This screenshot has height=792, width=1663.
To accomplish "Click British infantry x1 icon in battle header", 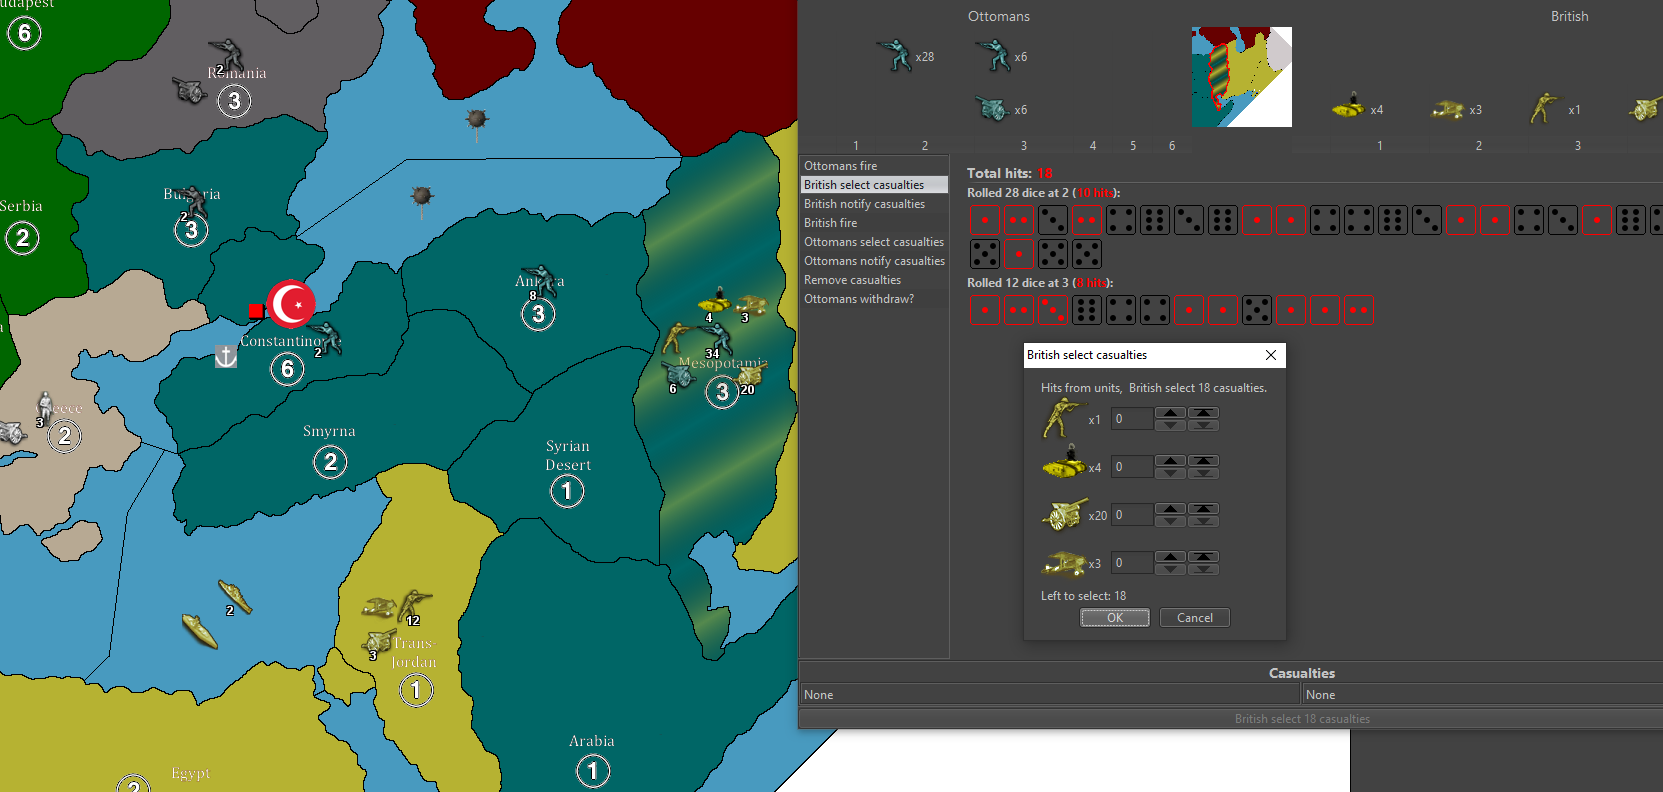I will click(1545, 107).
